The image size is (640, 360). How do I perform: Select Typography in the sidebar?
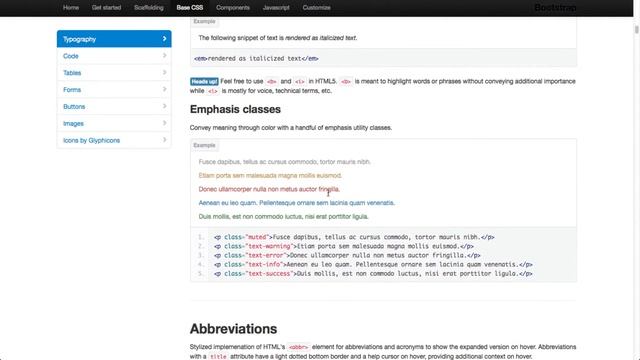[x=114, y=39]
